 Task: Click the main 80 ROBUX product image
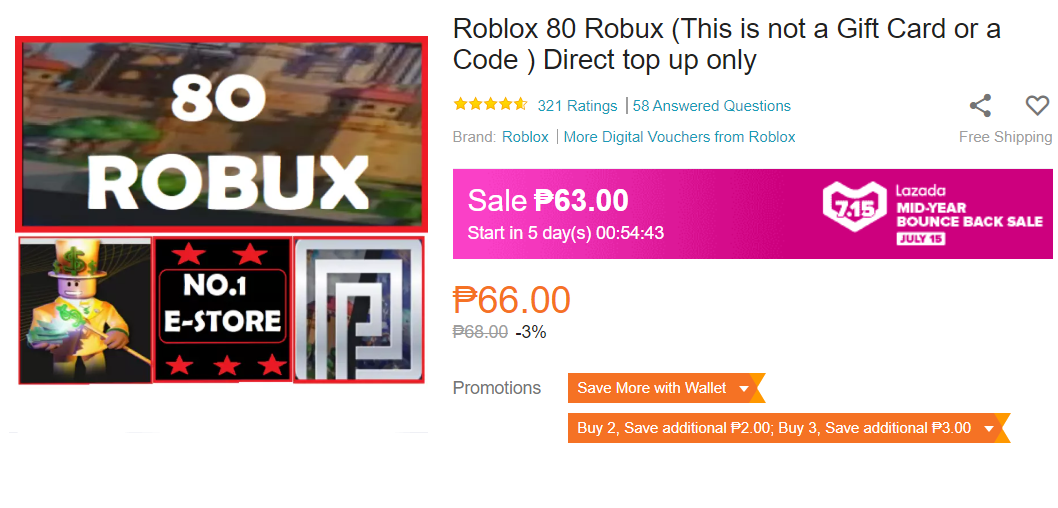pos(221,134)
